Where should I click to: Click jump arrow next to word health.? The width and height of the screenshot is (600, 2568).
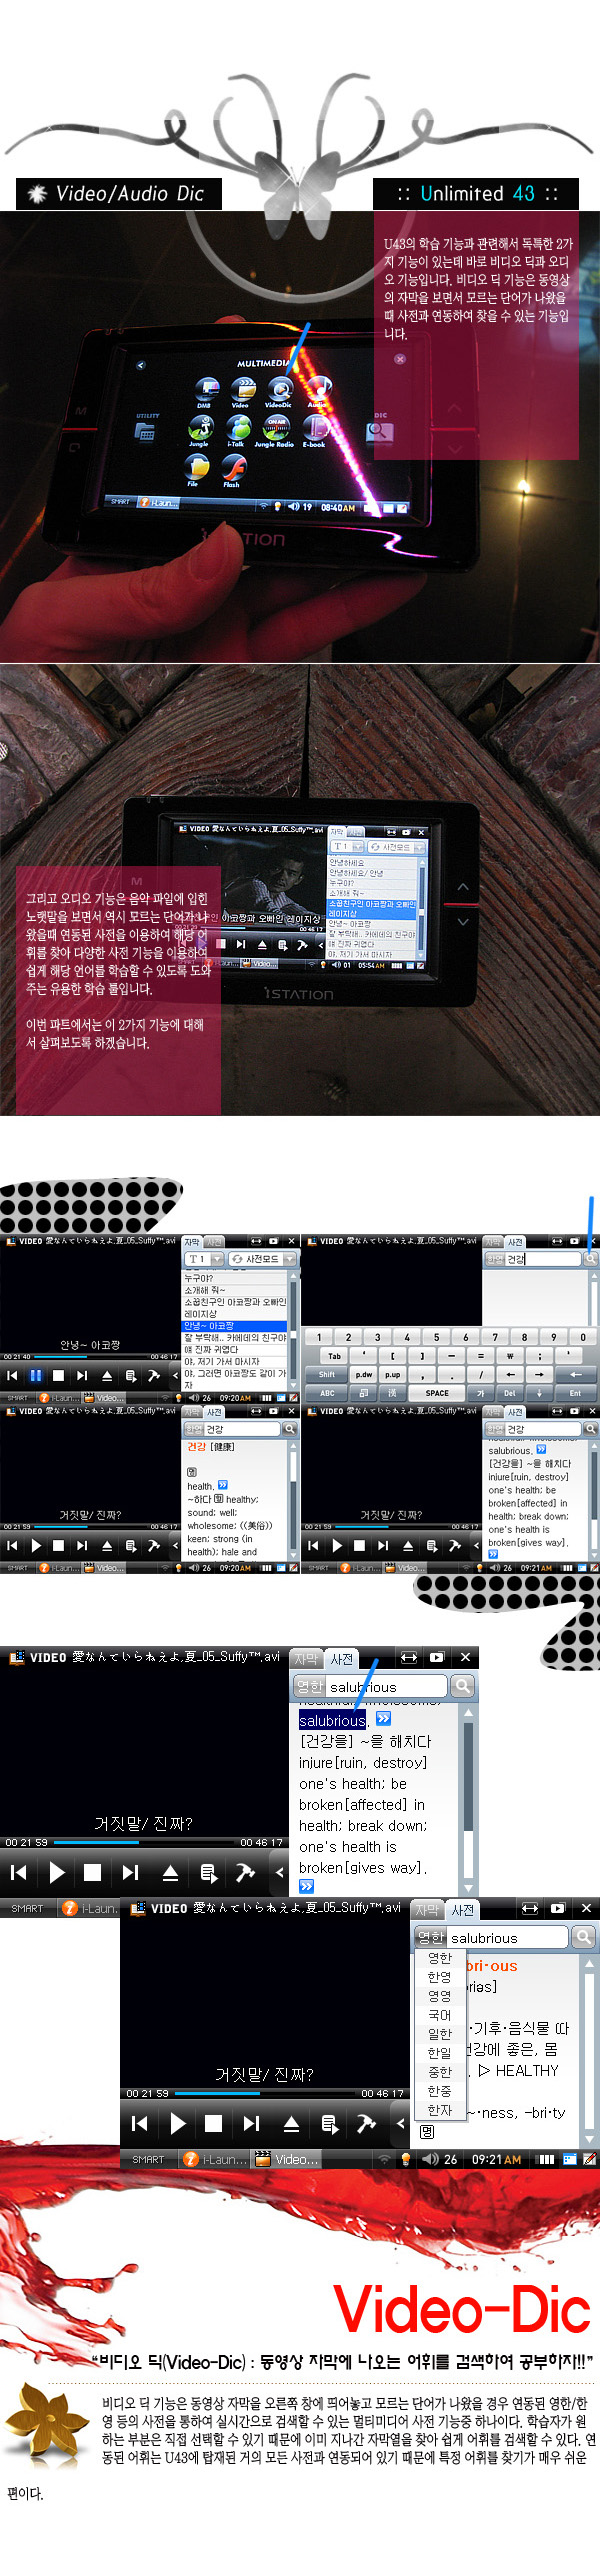[223, 1485]
